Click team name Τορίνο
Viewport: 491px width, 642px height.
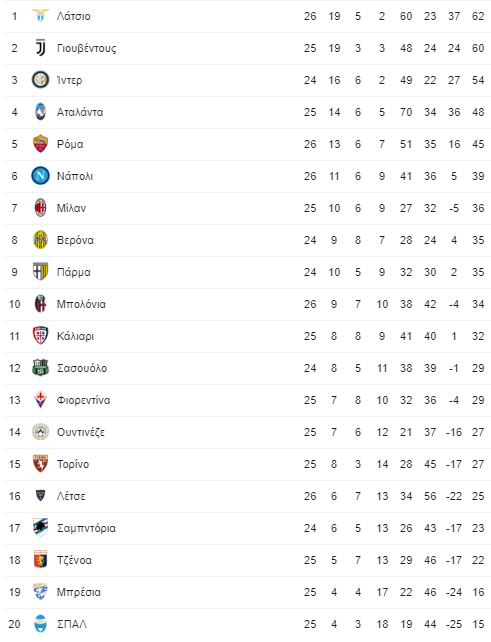click(x=73, y=464)
